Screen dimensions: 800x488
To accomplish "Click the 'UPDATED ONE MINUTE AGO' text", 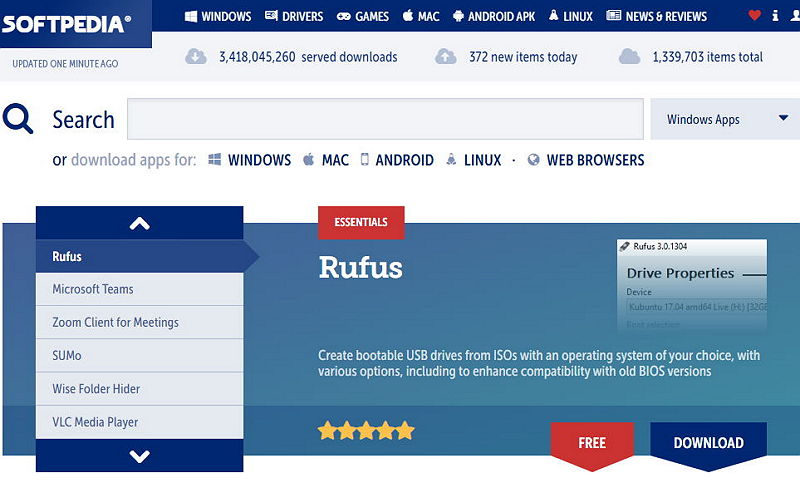I will pos(65,64).
